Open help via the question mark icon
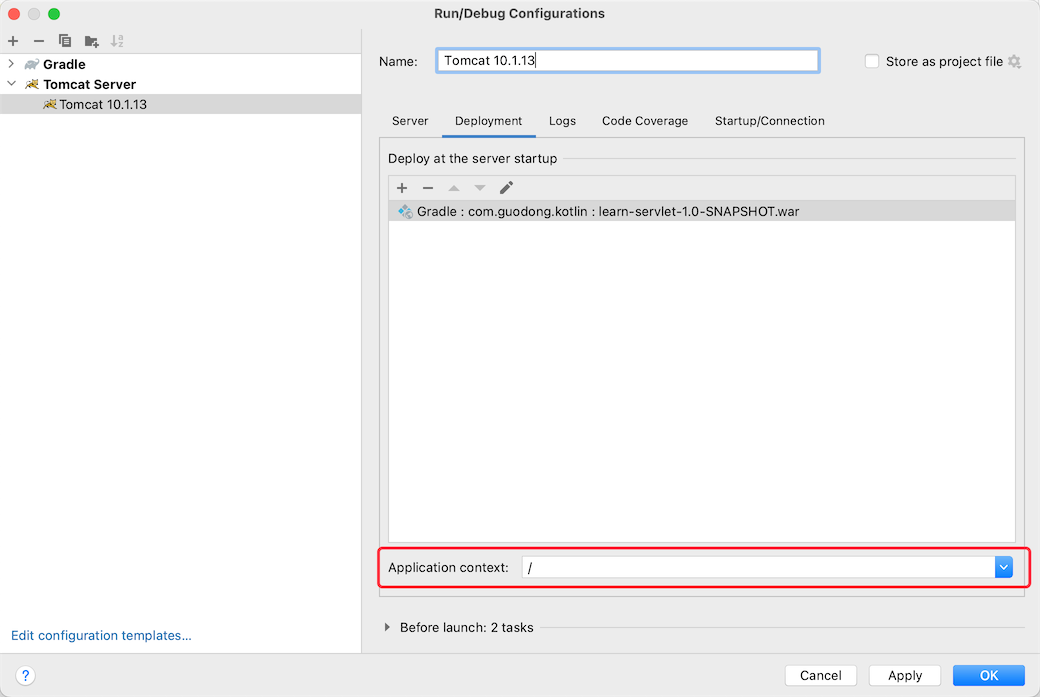This screenshot has width=1040, height=697. 25,675
